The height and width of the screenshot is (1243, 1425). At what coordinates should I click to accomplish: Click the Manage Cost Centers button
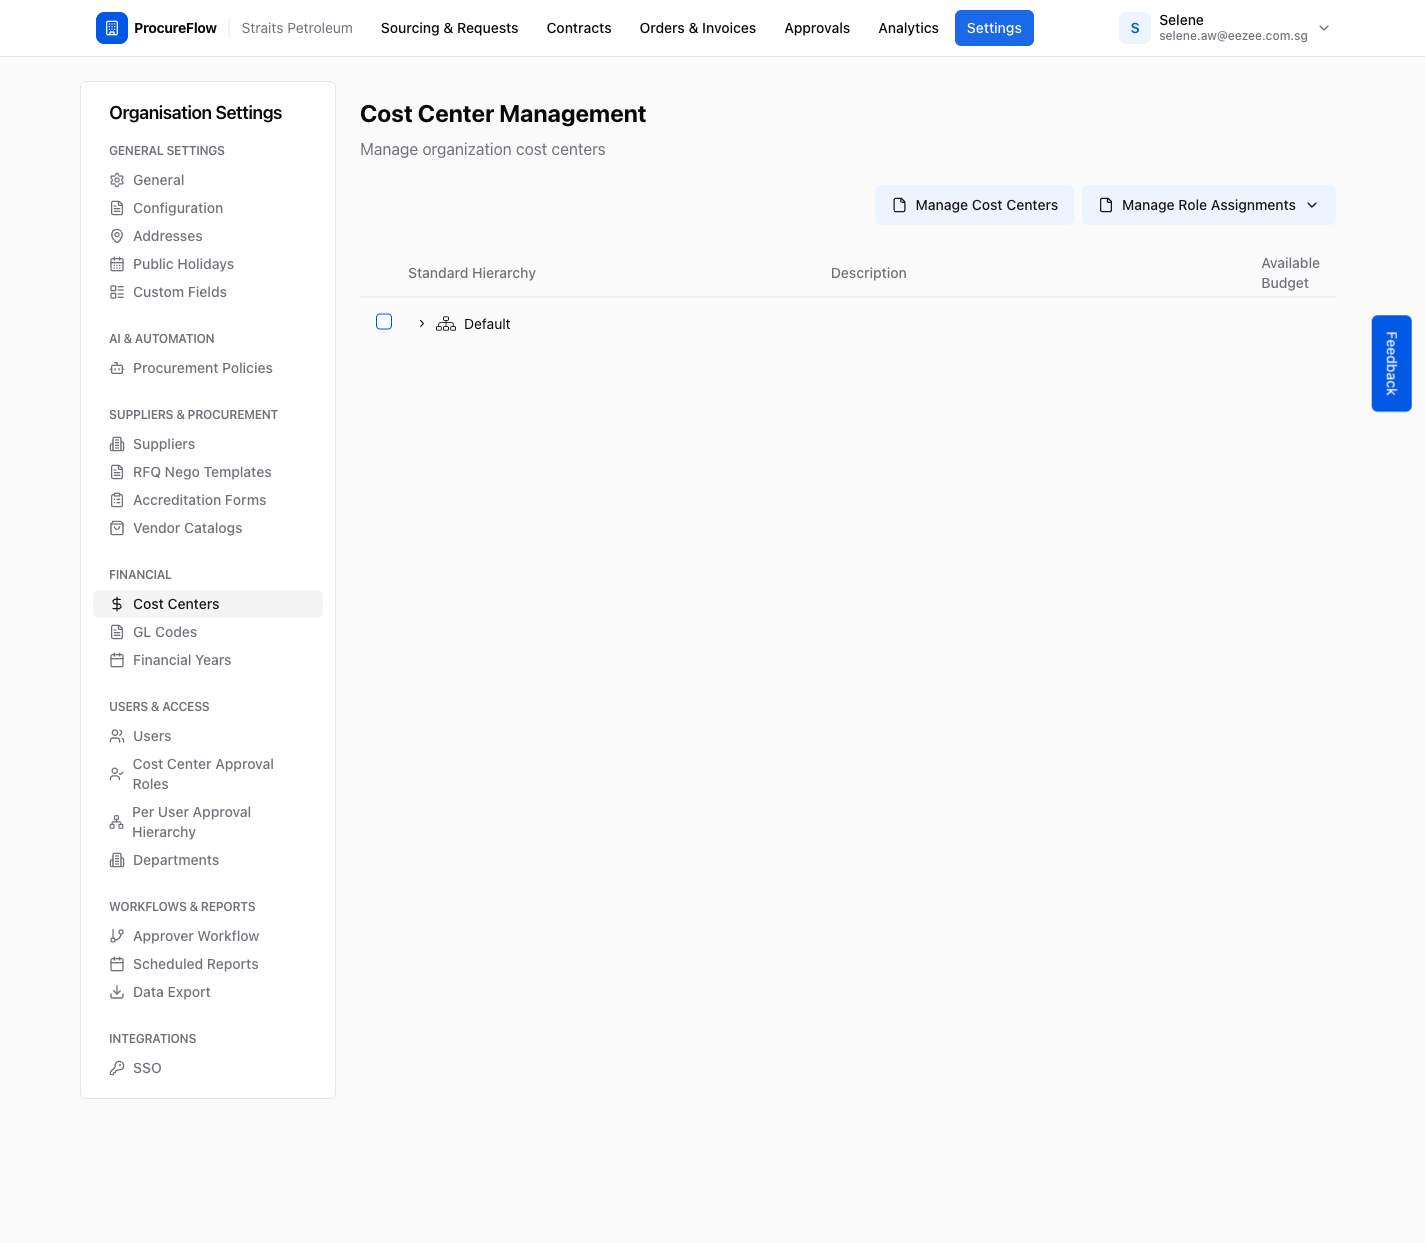tap(975, 205)
